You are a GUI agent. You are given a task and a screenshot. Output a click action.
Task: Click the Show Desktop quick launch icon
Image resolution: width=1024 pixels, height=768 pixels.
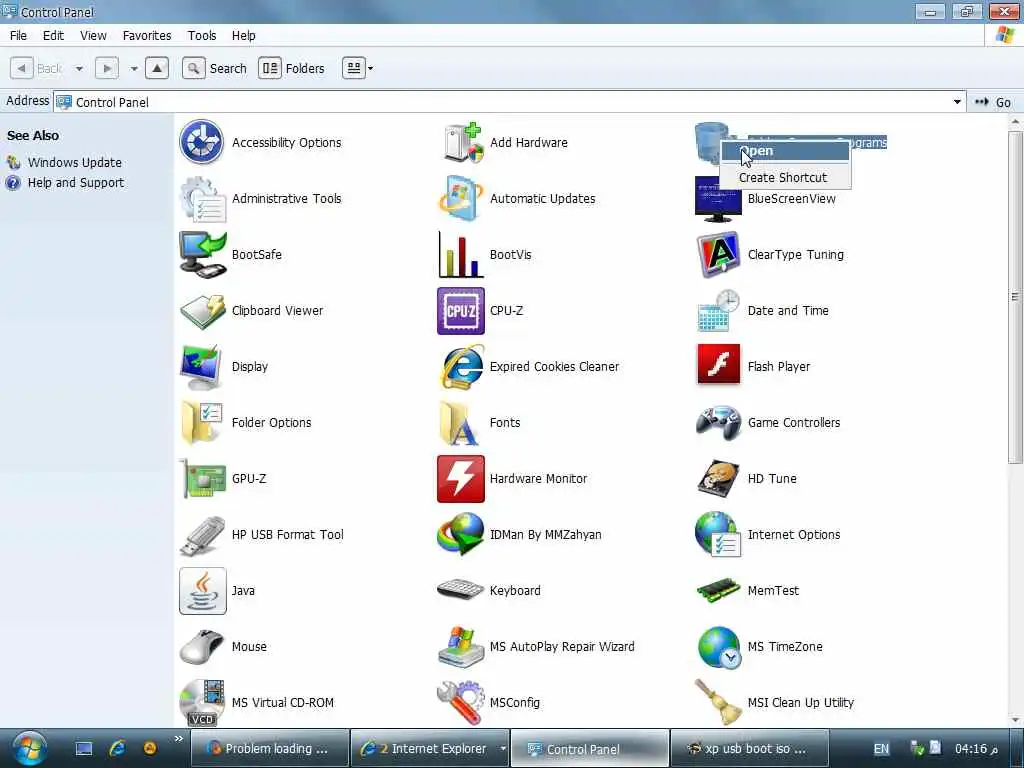tap(84, 748)
